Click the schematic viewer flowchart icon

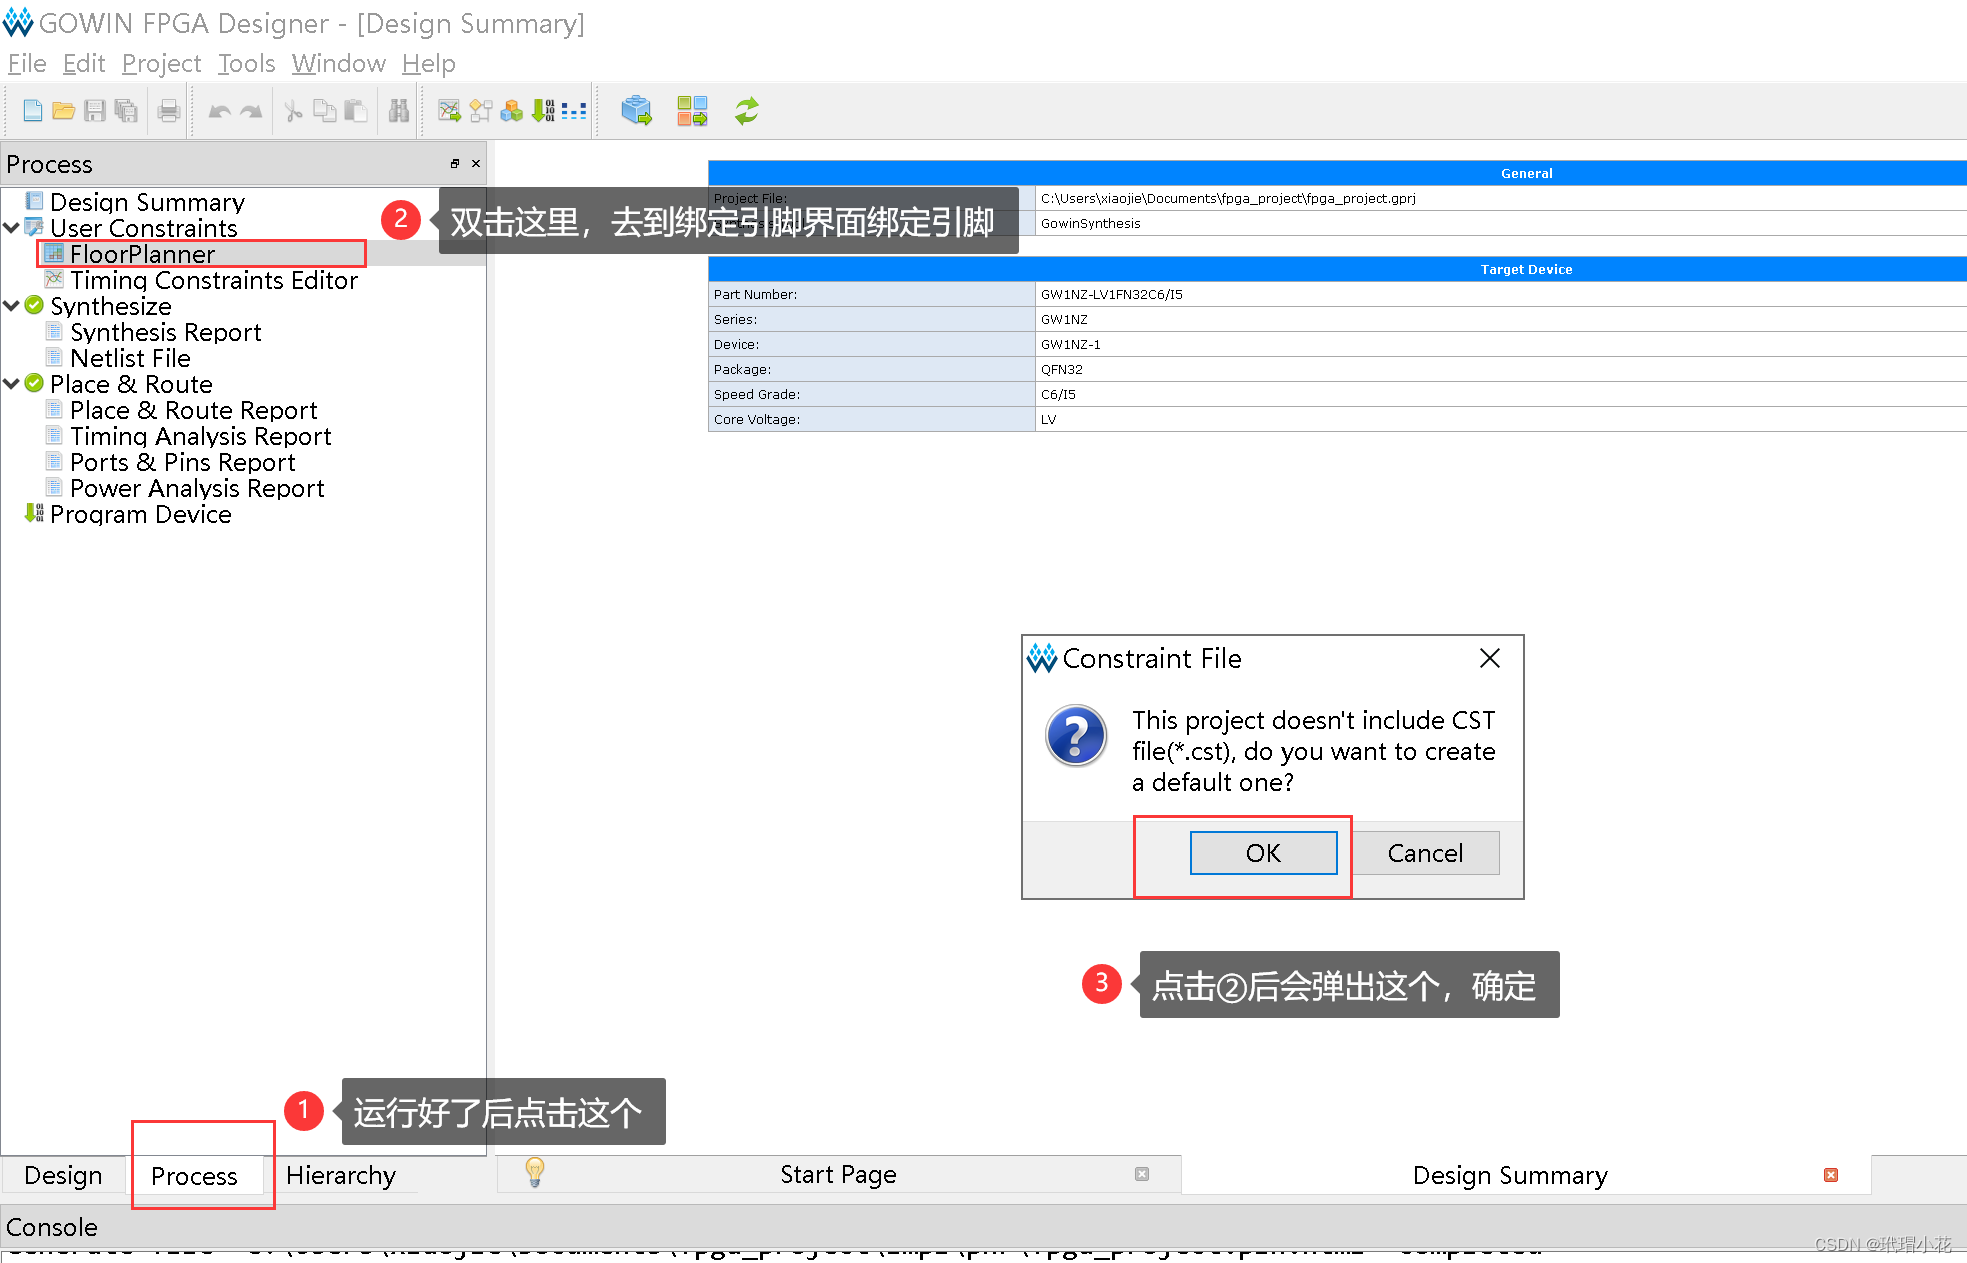click(x=481, y=111)
